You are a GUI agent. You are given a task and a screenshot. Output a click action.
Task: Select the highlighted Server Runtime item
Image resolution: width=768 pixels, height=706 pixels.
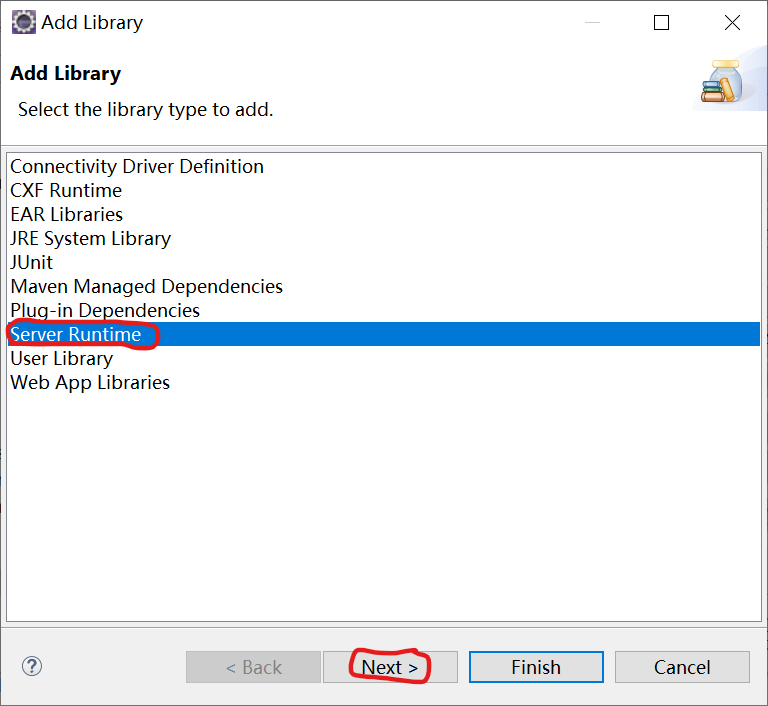[76, 335]
